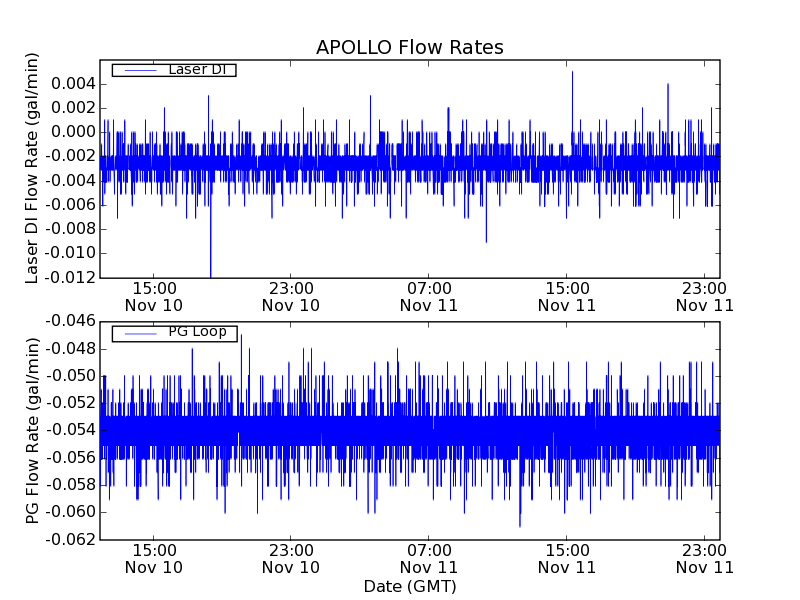
Task: Click '07:00 Nov 11' under the PG Loop plot
Action: point(429,559)
